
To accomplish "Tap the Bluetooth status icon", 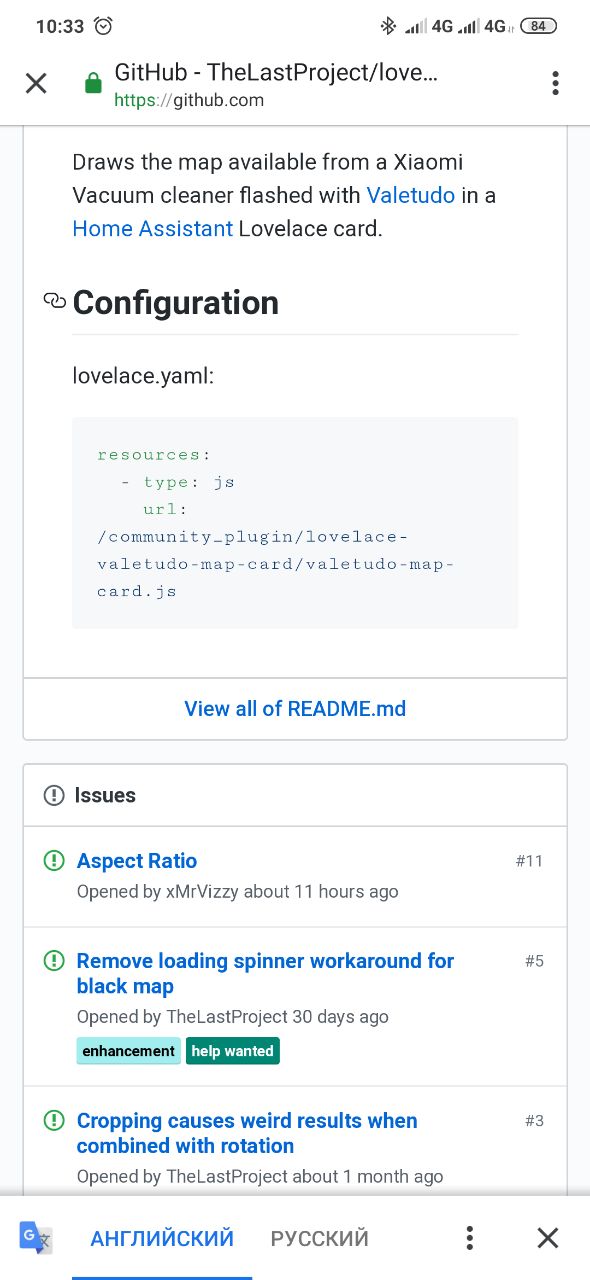I will (x=388, y=26).
